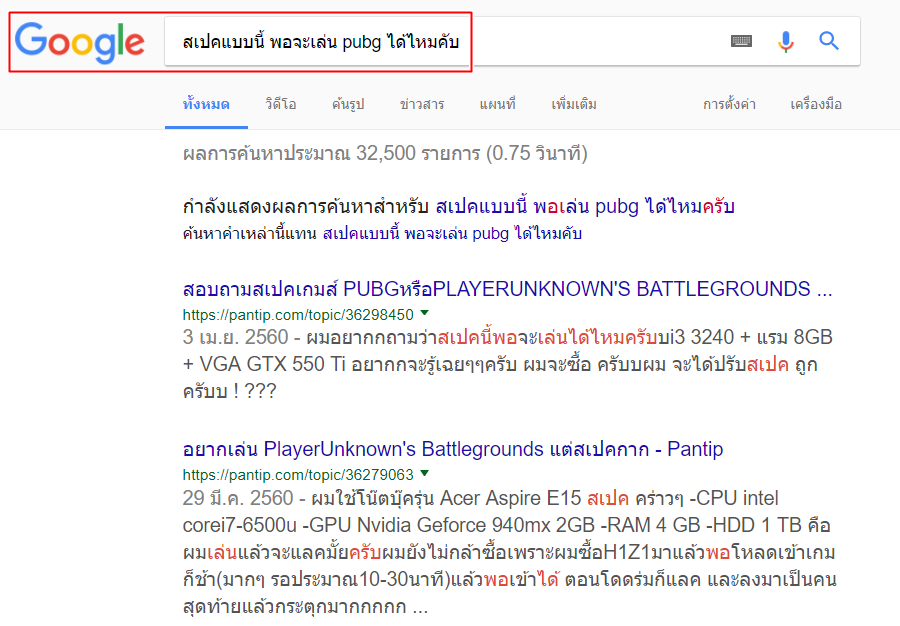Viewport: 900px width, 626px height.
Task: Expand arrow beside pantip topic 36279063
Action: (425, 473)
